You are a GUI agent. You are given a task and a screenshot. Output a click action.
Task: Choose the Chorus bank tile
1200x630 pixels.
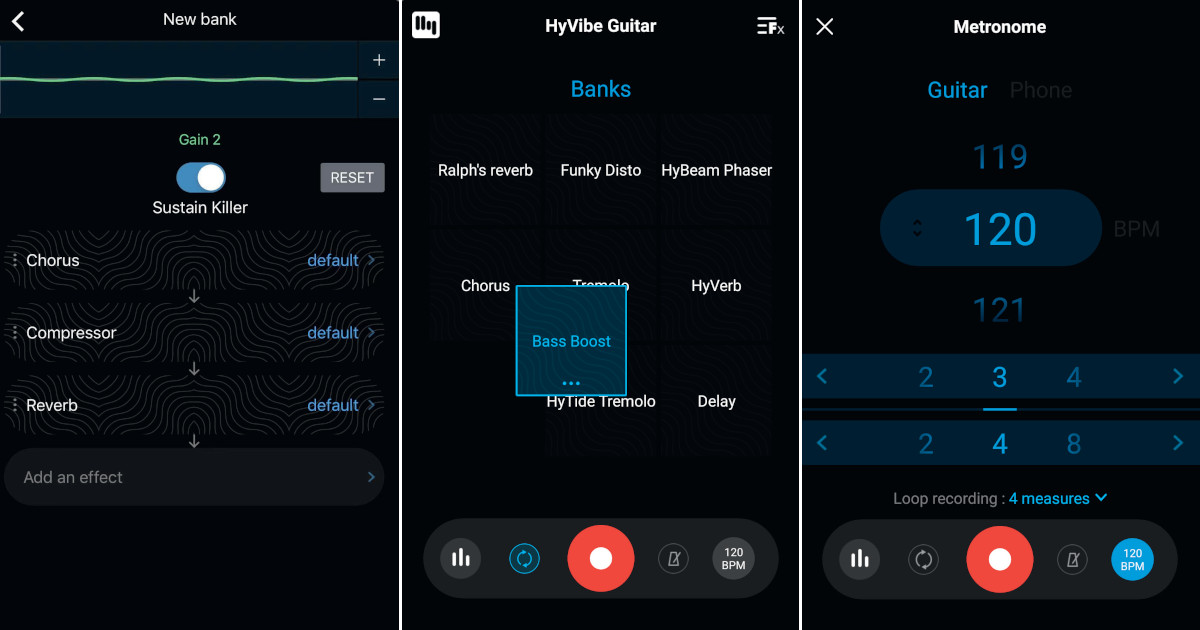pos(485,286)
